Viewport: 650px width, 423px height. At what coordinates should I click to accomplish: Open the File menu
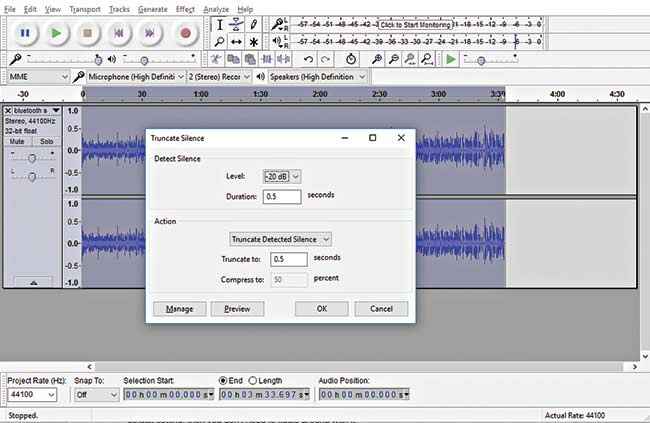pos(10,9)
